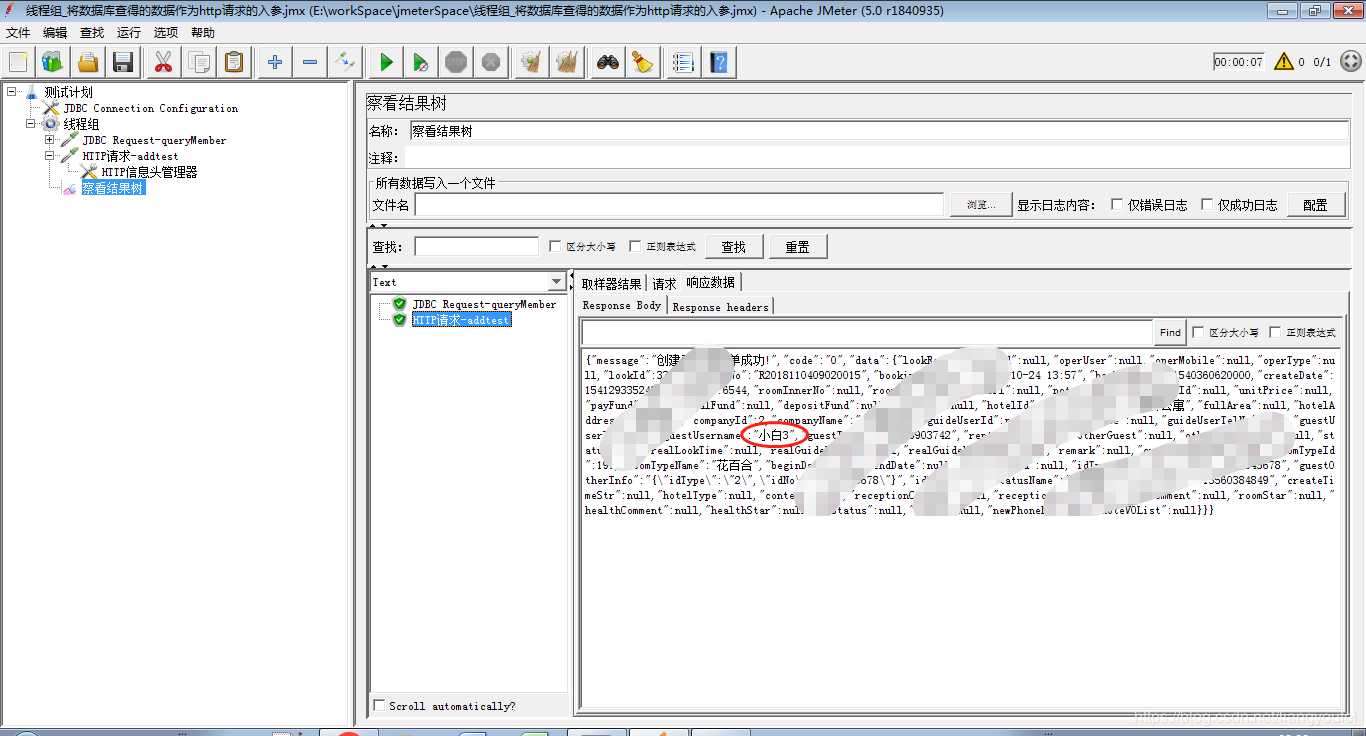Viewport: 1366px width, 736px height.
Task: Collapse the 线程组 tree node
Action: pyautogui.click(x=31, y=124)
